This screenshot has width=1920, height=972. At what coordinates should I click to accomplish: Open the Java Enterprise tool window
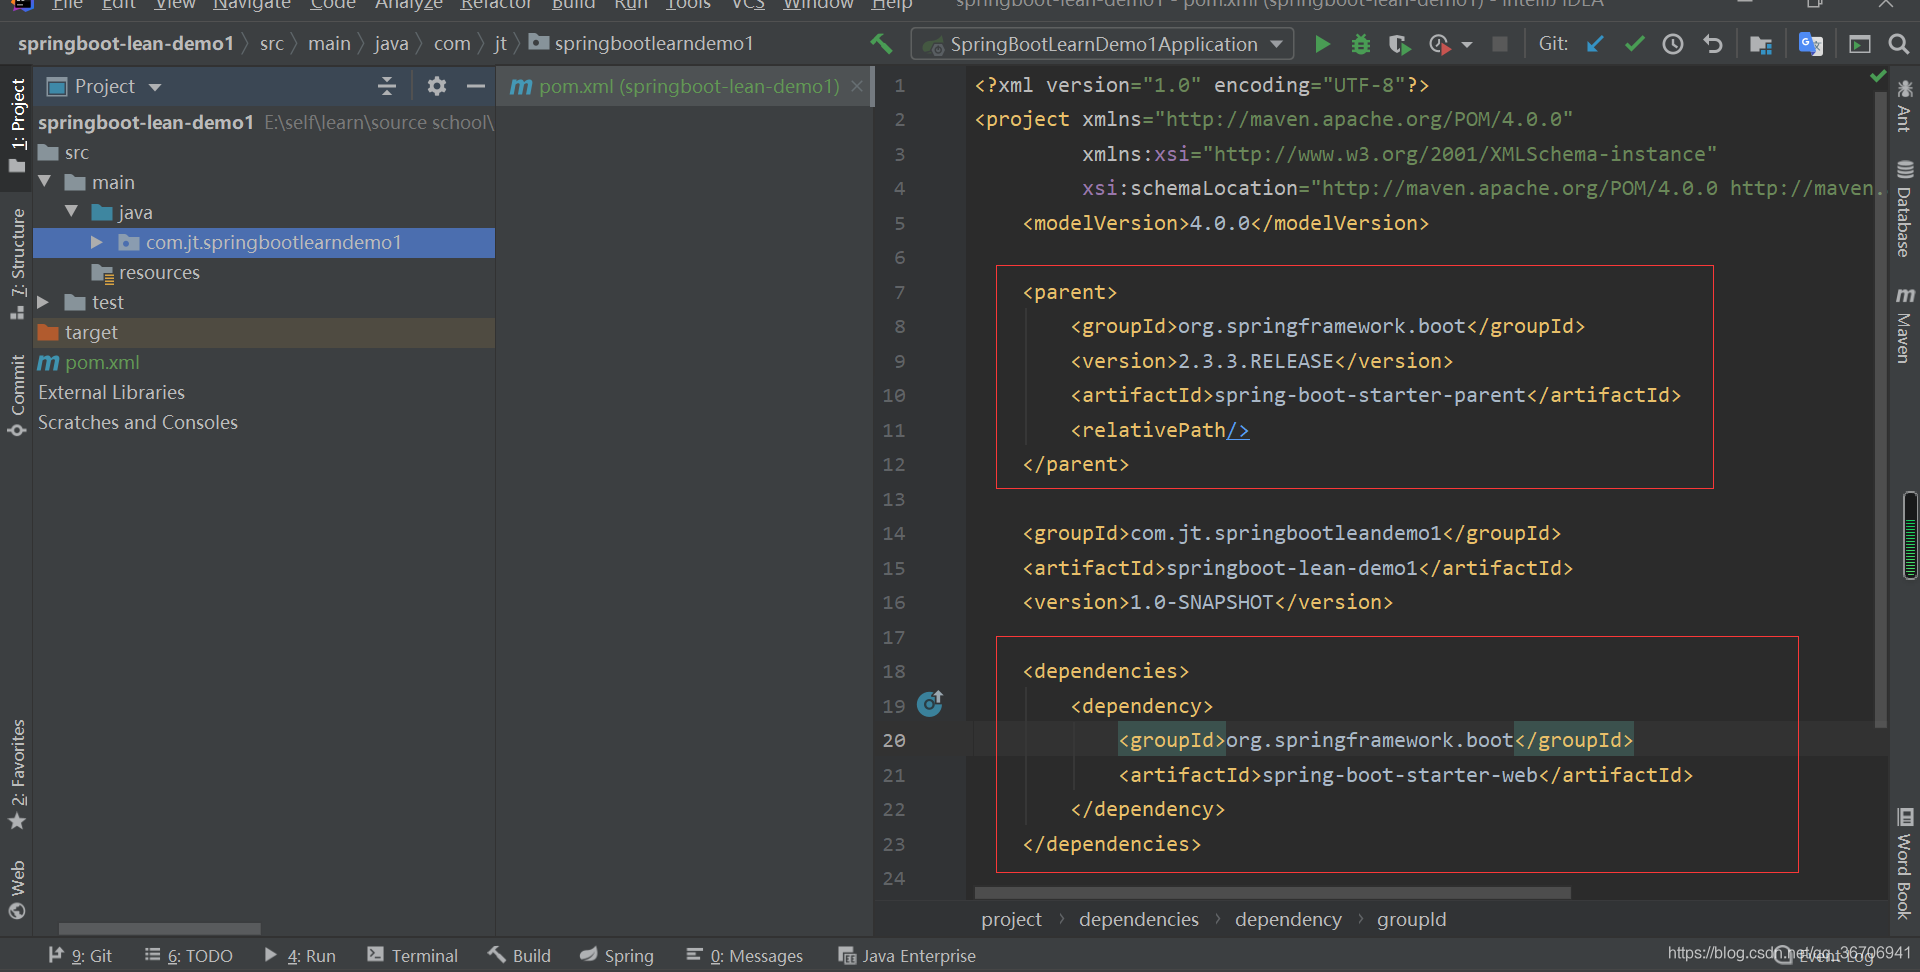[x=907, y=956]
